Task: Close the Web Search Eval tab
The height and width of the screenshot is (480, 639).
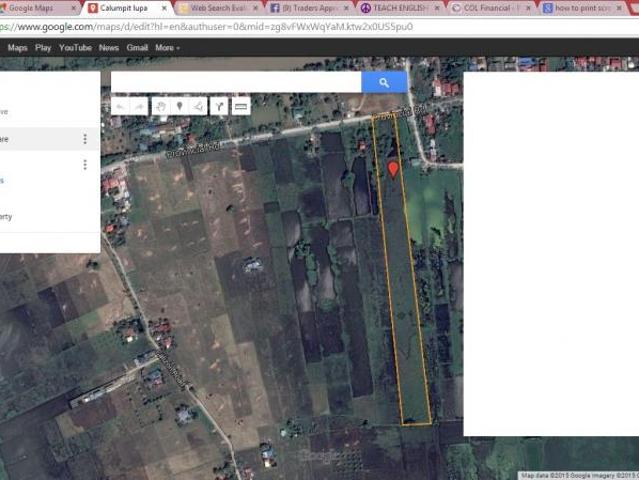Action: pos(256,8)
